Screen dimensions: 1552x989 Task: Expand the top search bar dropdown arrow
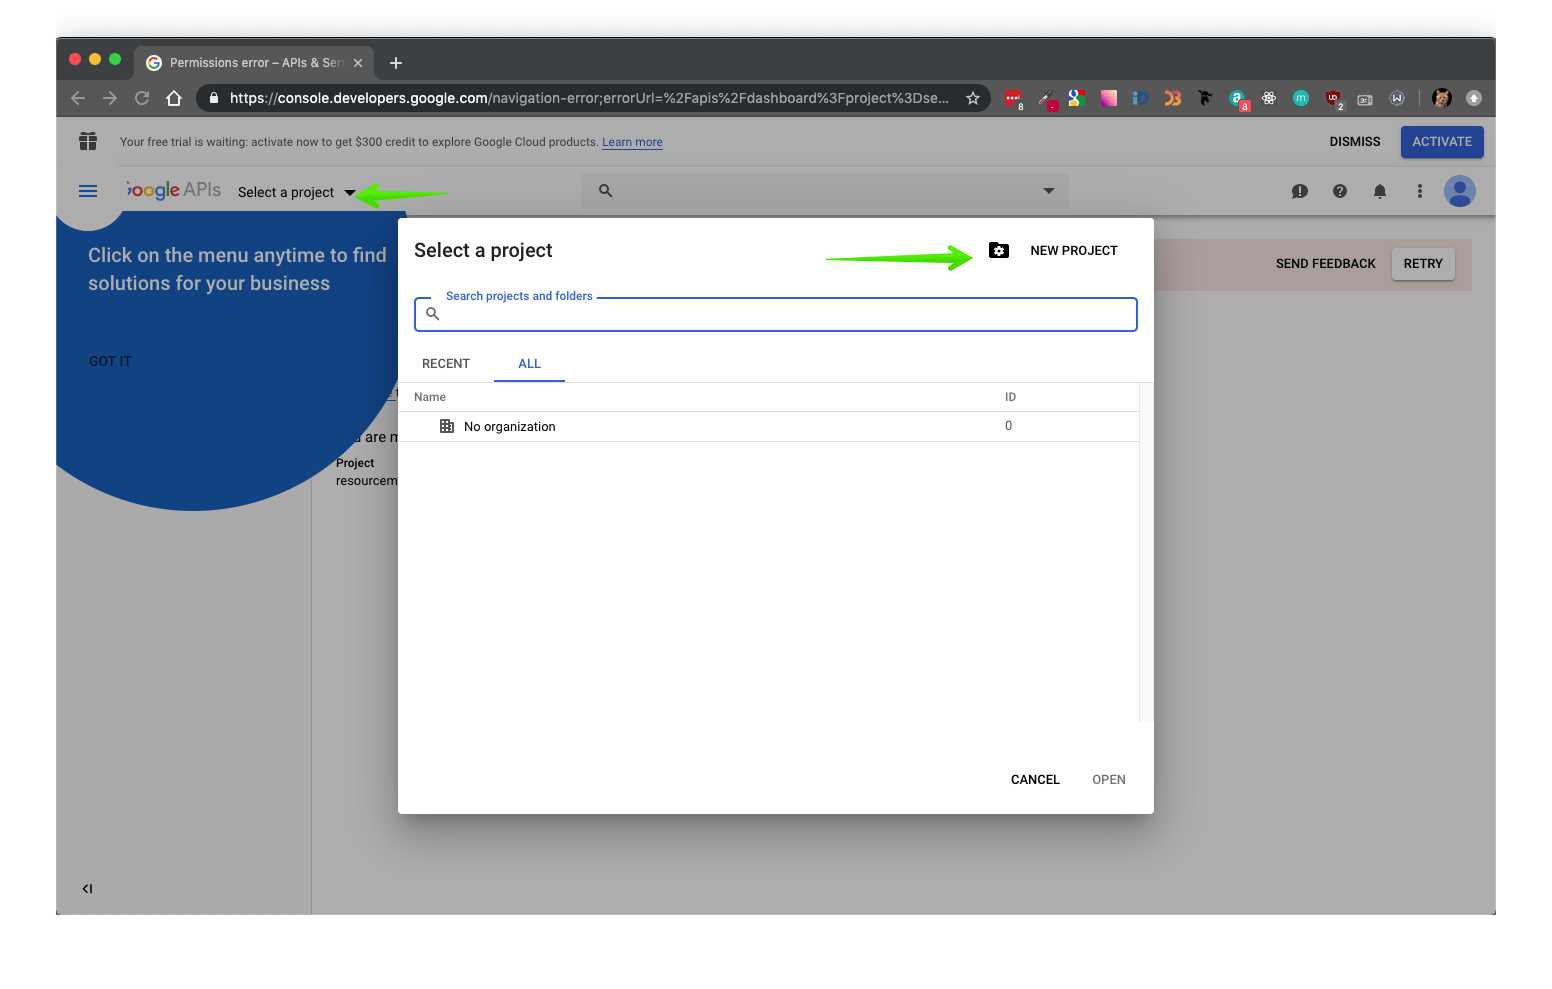coord(1047,190)
